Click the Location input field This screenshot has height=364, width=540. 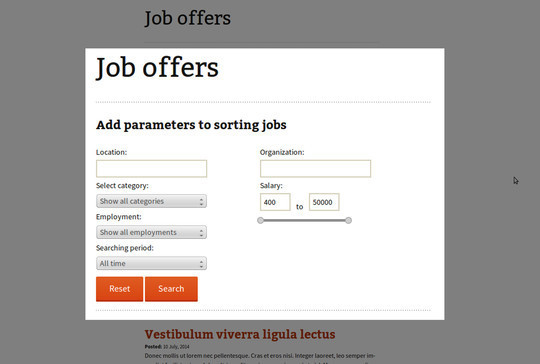tap(151, 168)
